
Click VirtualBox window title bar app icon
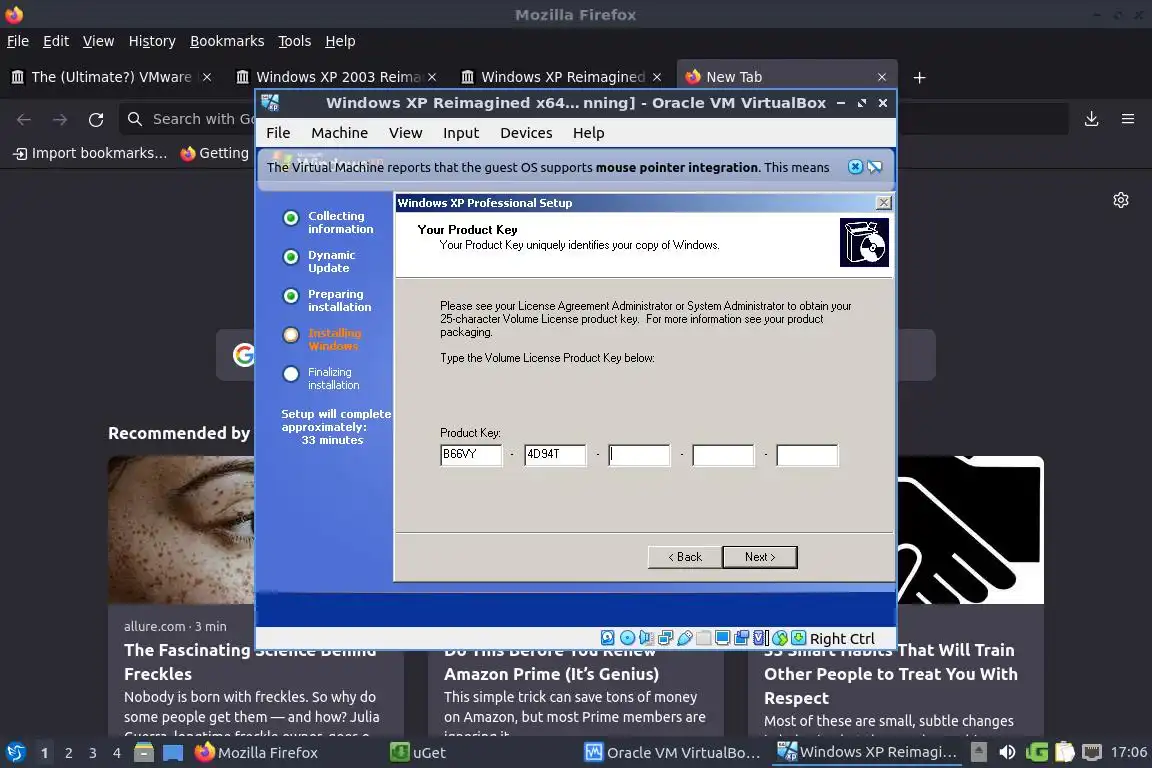pyautogui.click(x=270, y=103)
